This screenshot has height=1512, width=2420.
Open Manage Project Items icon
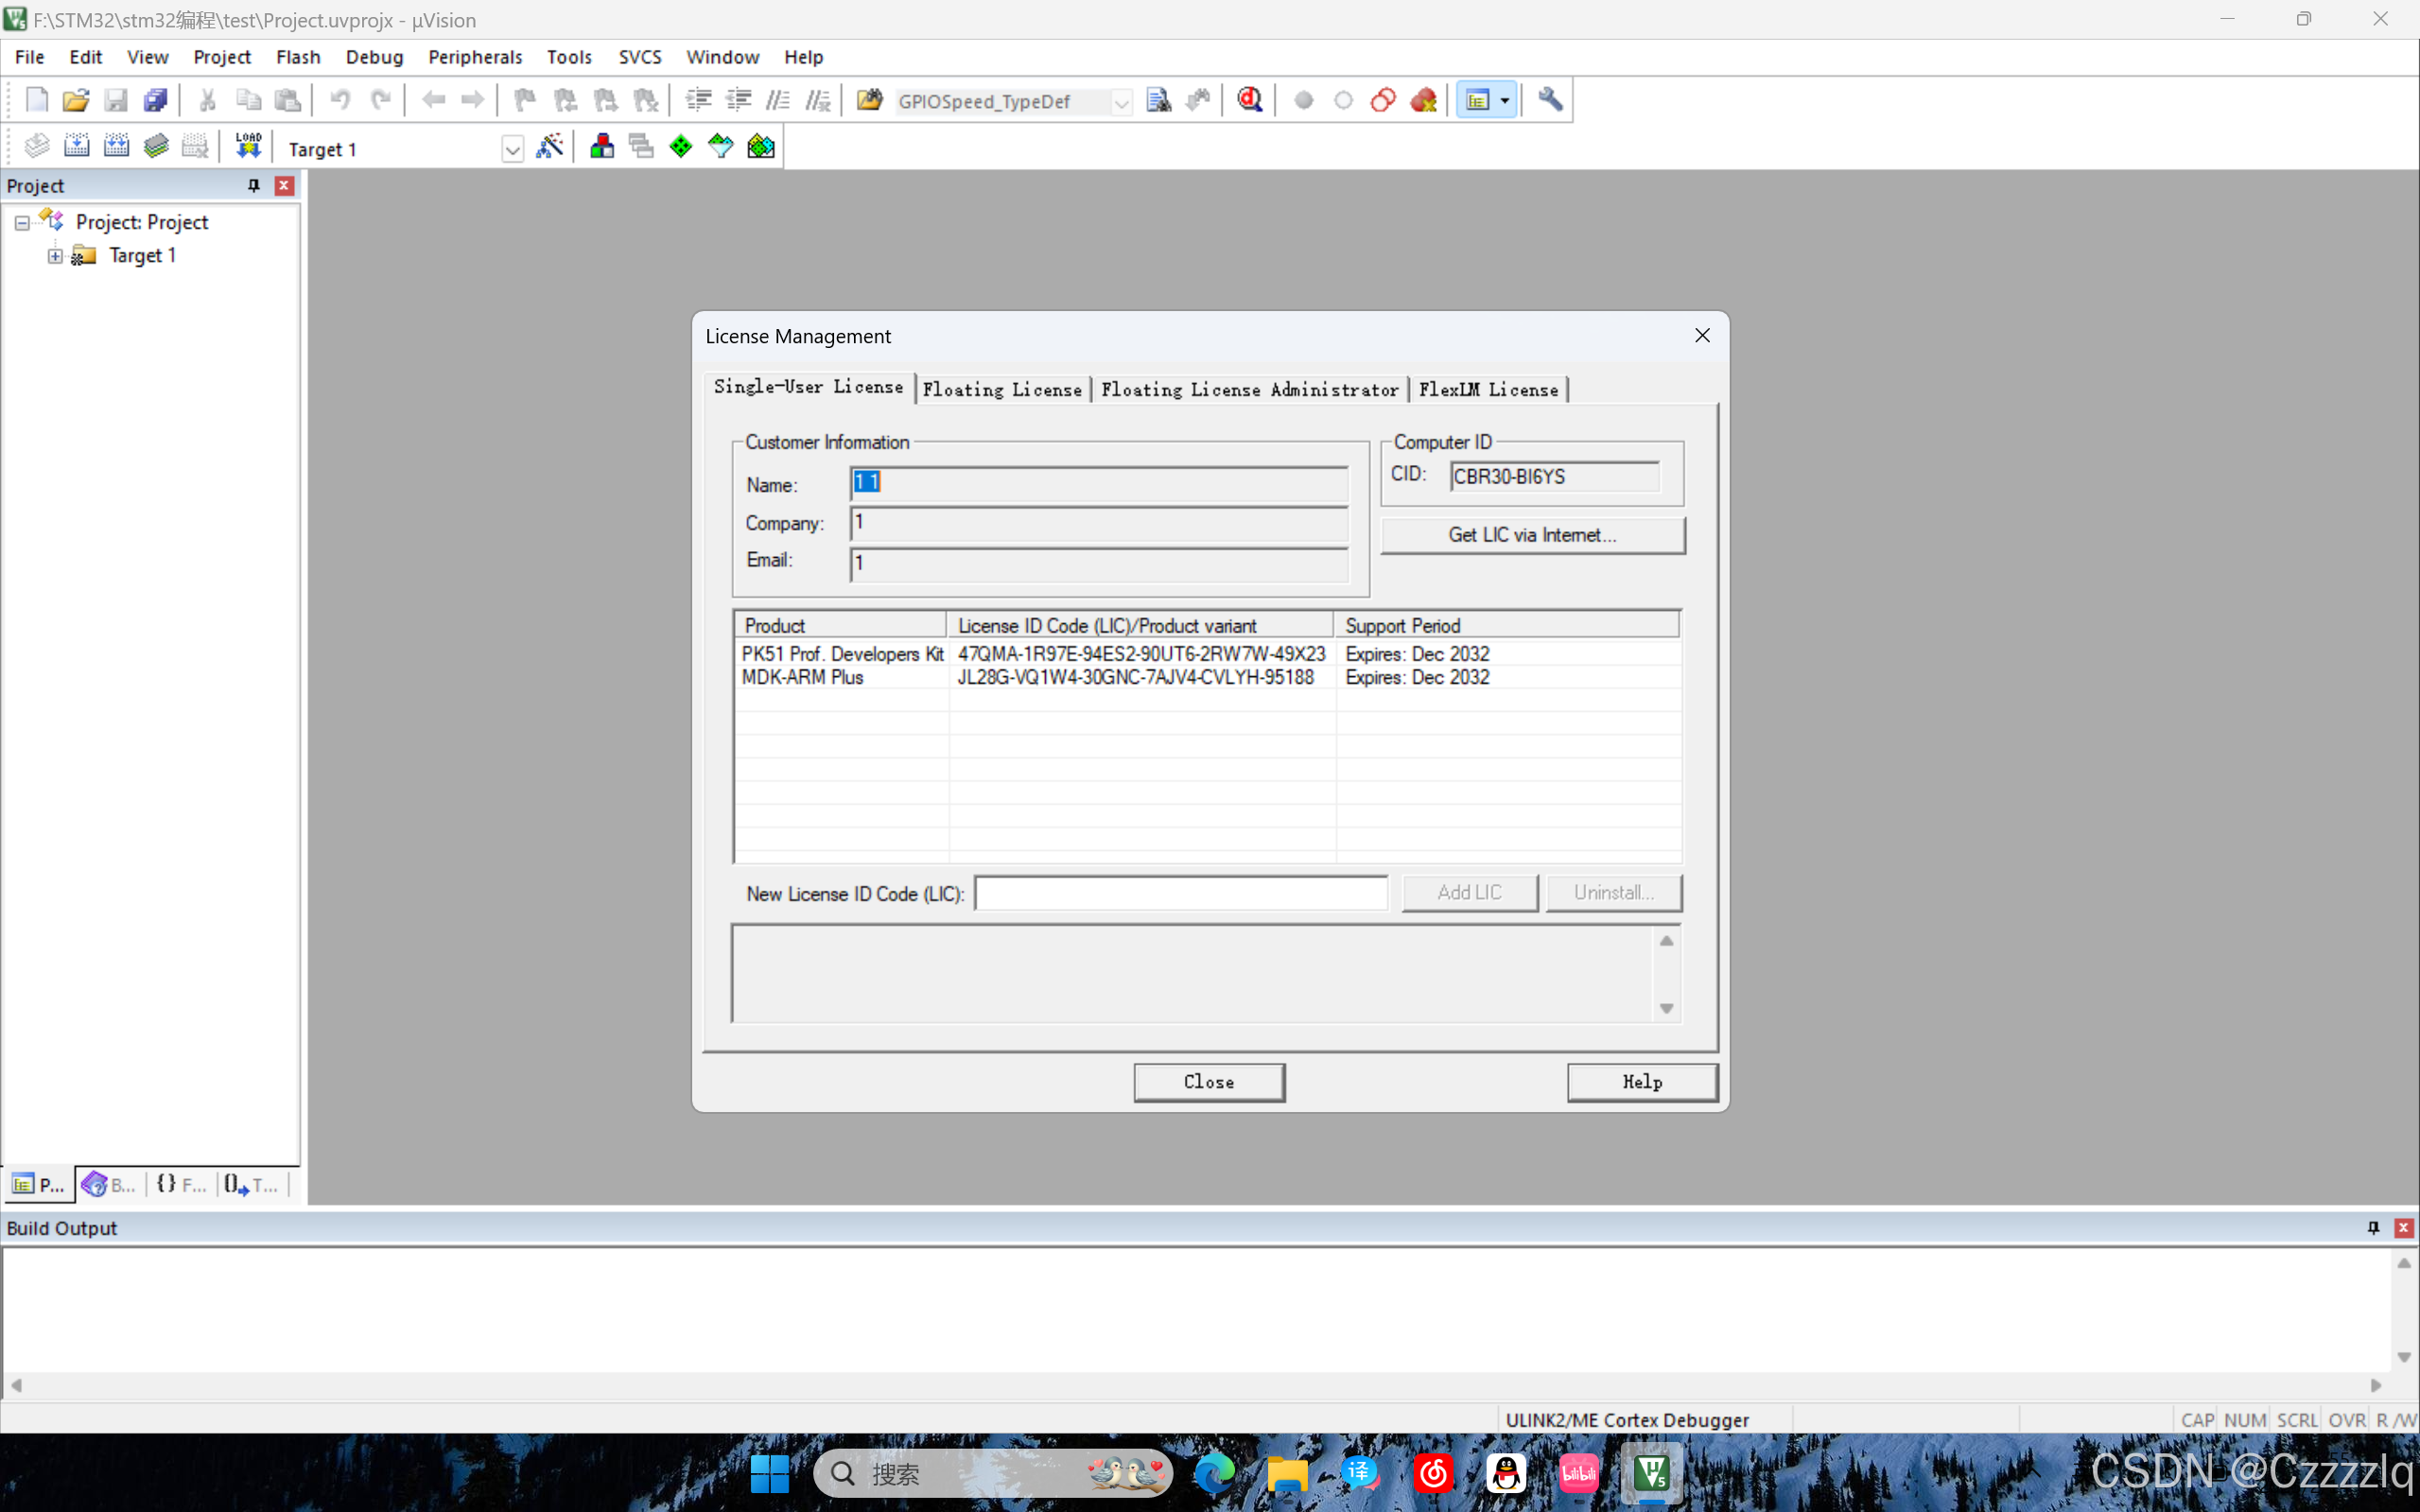tap(602, 146)
